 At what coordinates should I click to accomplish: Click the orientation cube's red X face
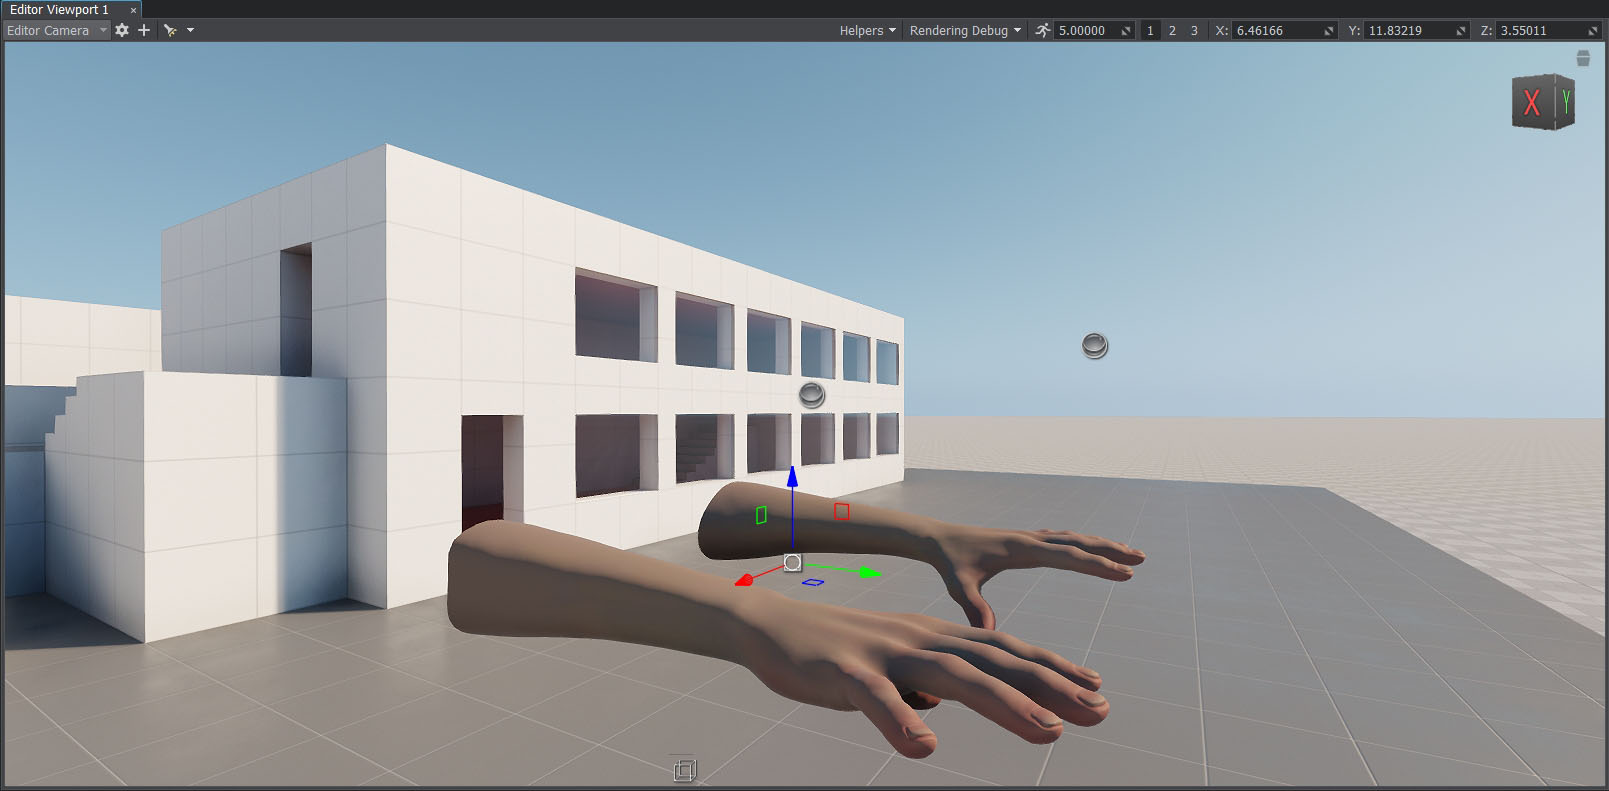point(1531,102)
